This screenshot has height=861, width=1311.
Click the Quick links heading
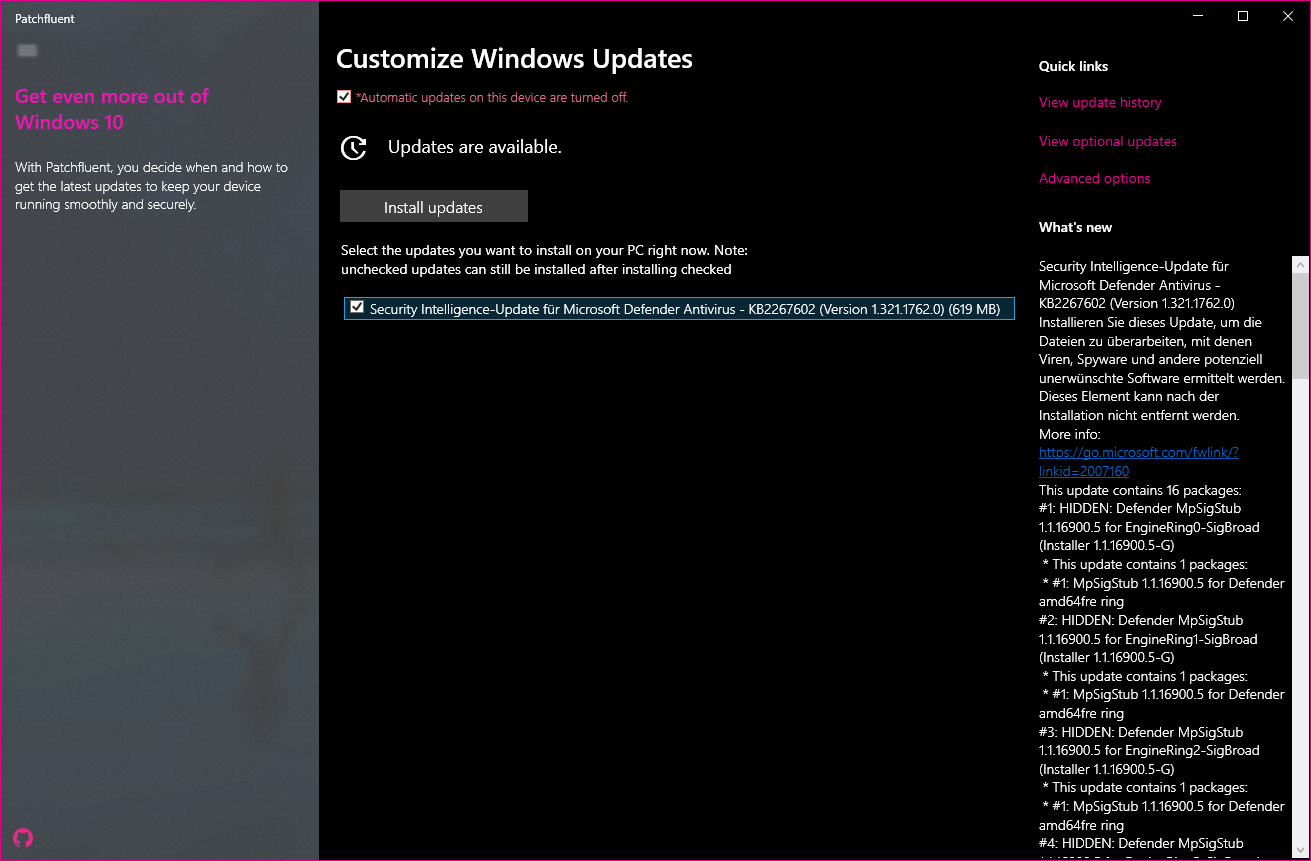[x=1074, y=66]
